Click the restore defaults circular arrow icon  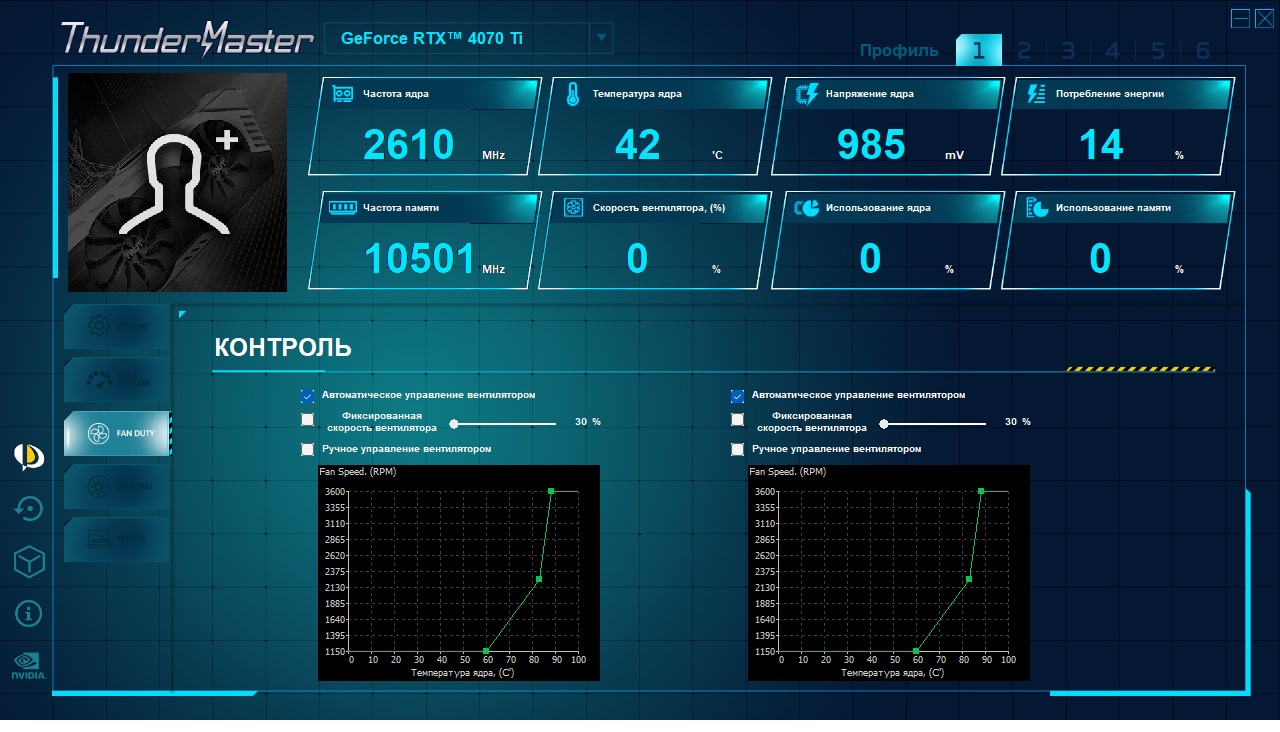(x=29, y=509)
